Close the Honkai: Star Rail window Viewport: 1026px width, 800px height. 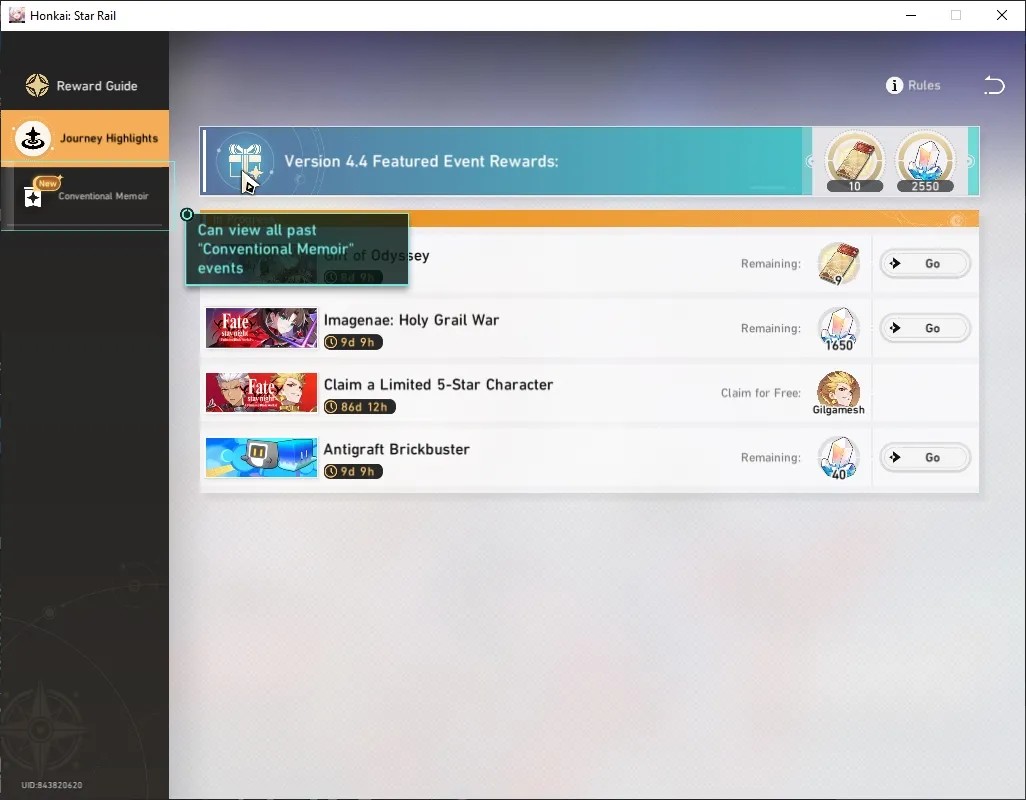coord(1002,15)
